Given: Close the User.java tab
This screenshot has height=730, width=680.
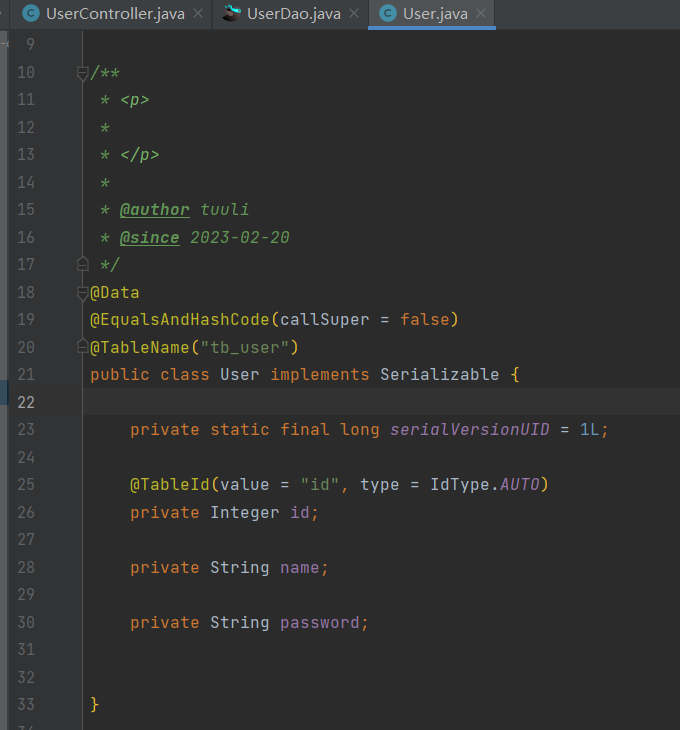Looking at the screenshot, I should 481,14.
